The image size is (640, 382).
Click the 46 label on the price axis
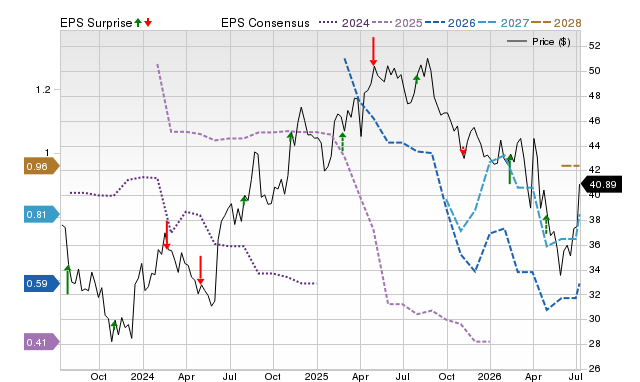click(595, 120)
